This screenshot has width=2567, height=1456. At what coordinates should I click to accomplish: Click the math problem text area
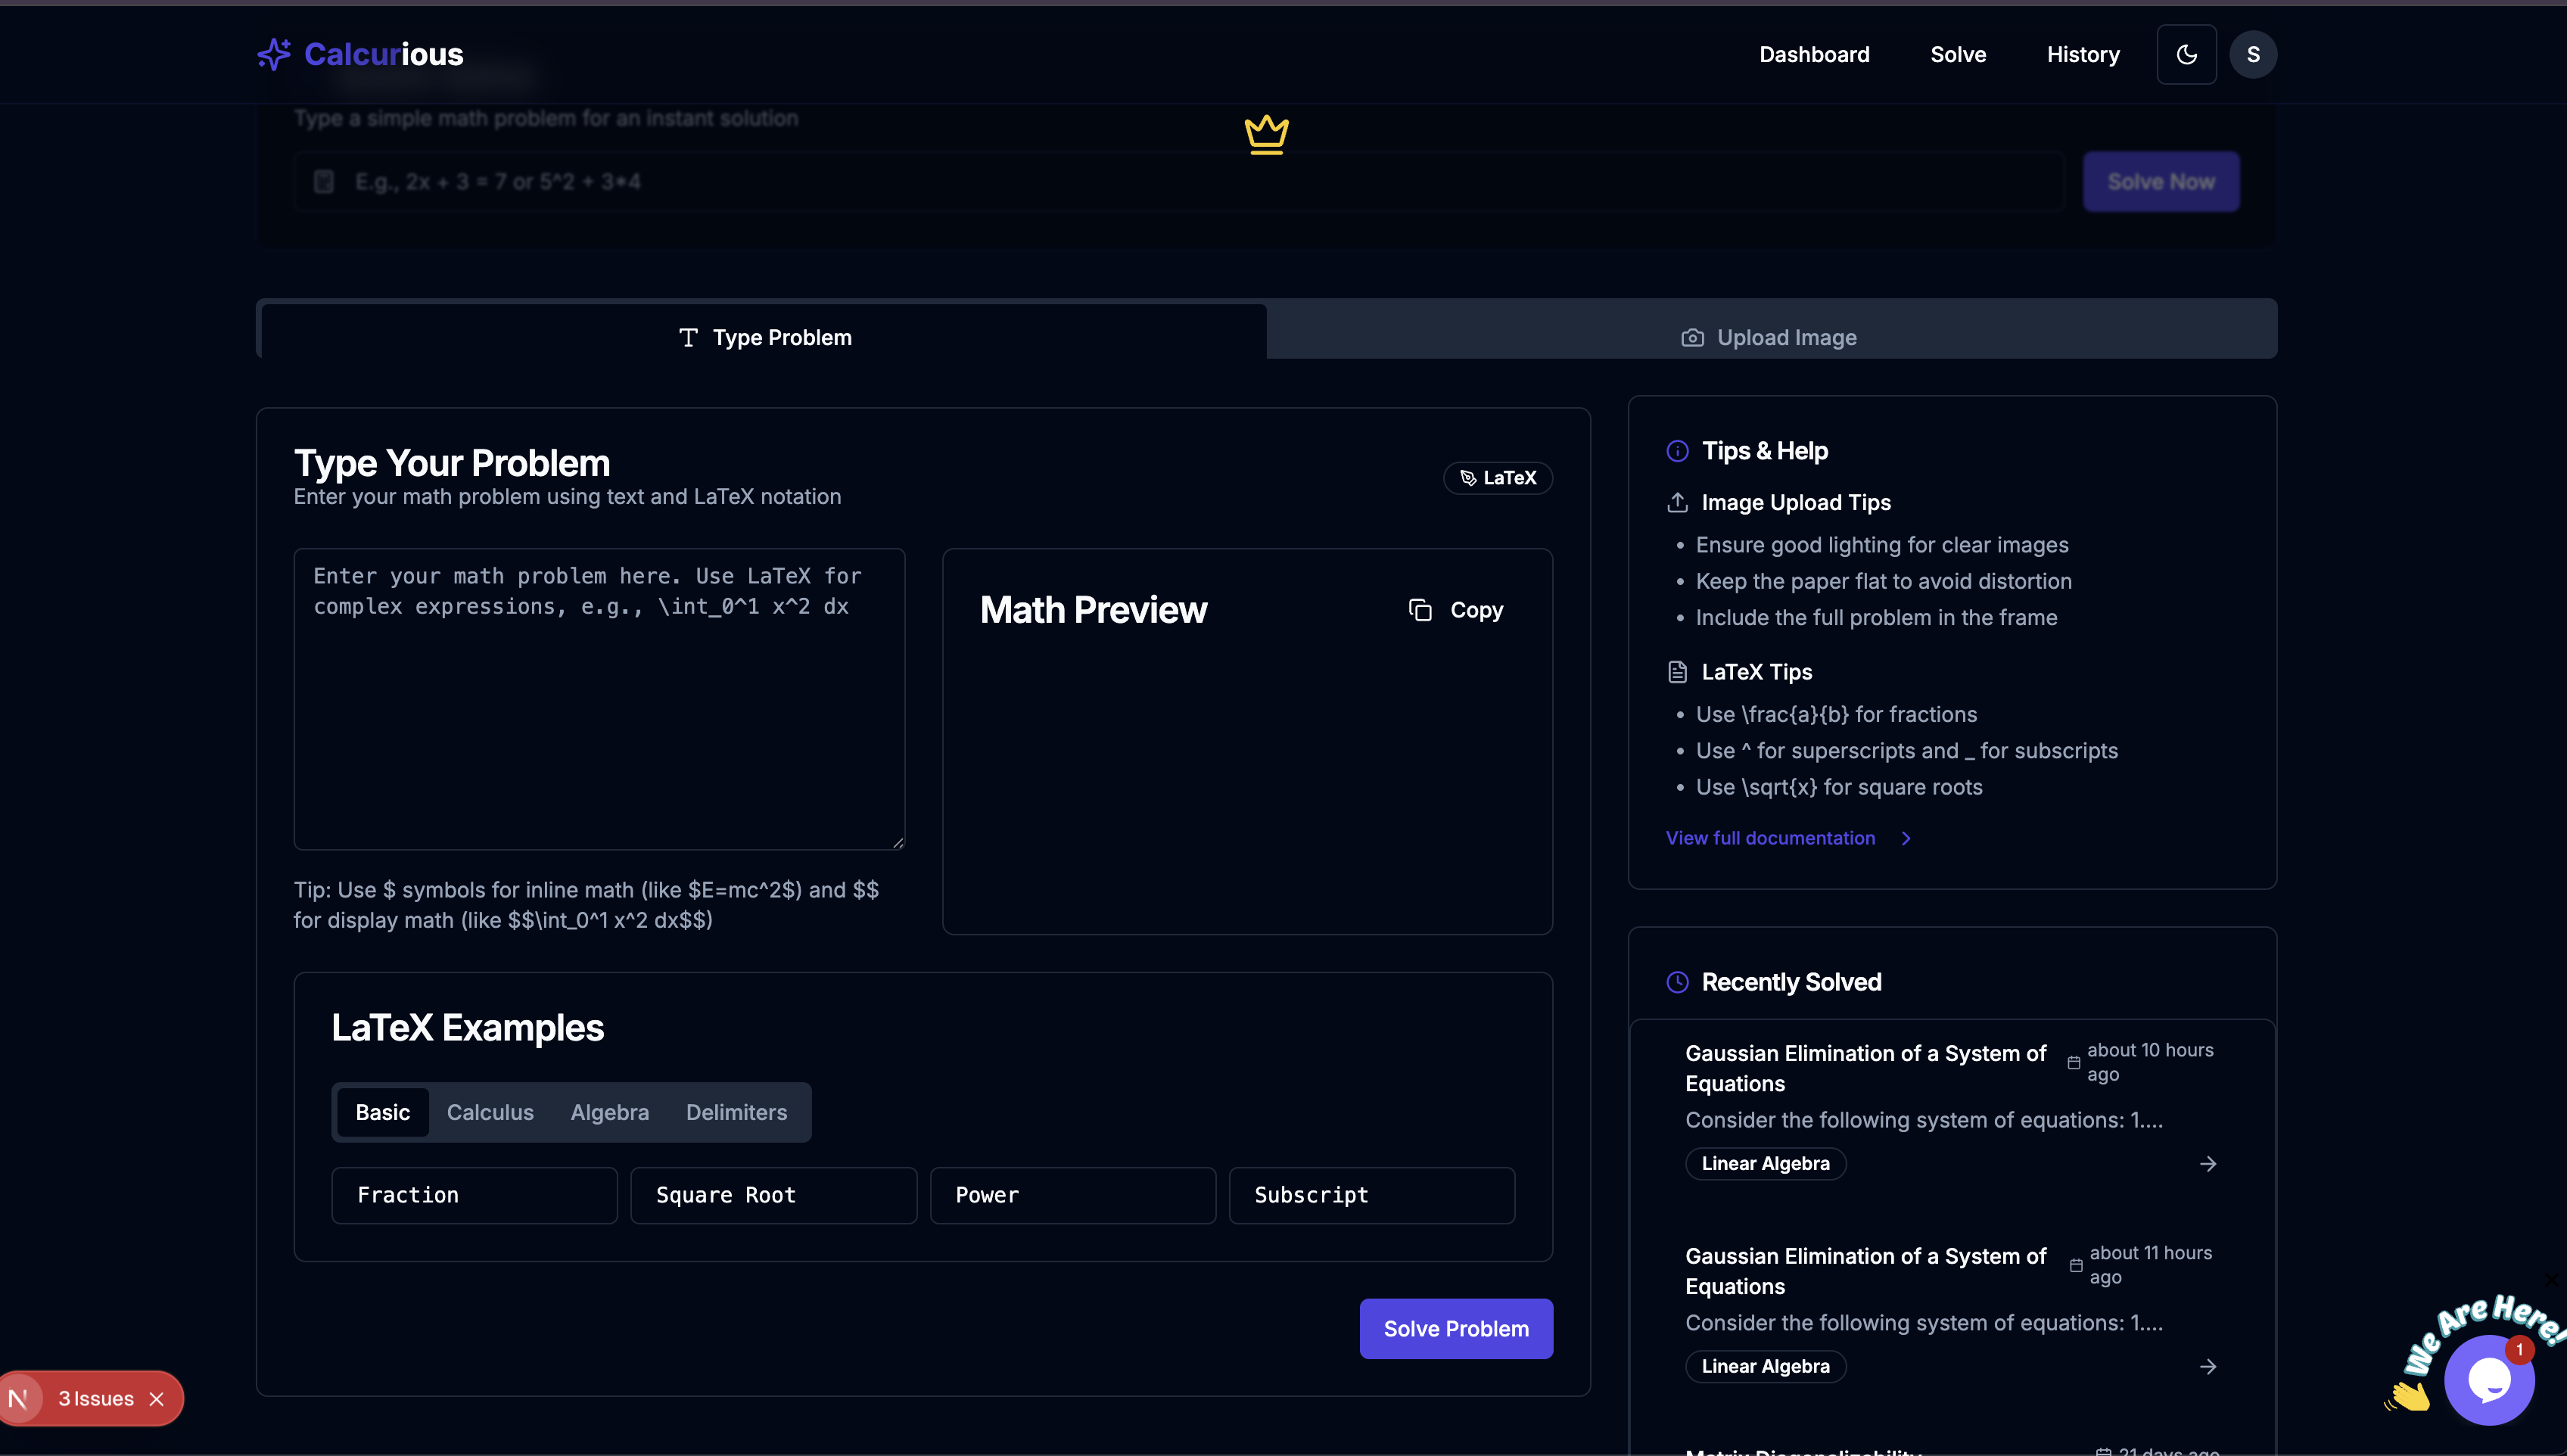[599, 699]
